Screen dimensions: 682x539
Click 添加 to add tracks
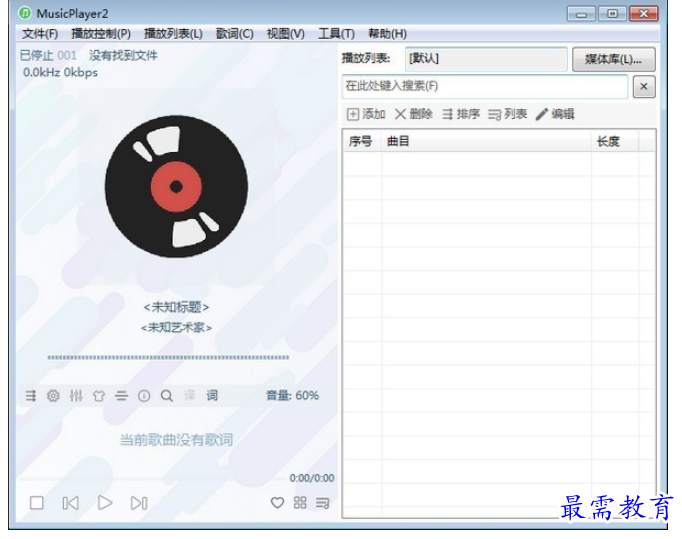(366, 114)
